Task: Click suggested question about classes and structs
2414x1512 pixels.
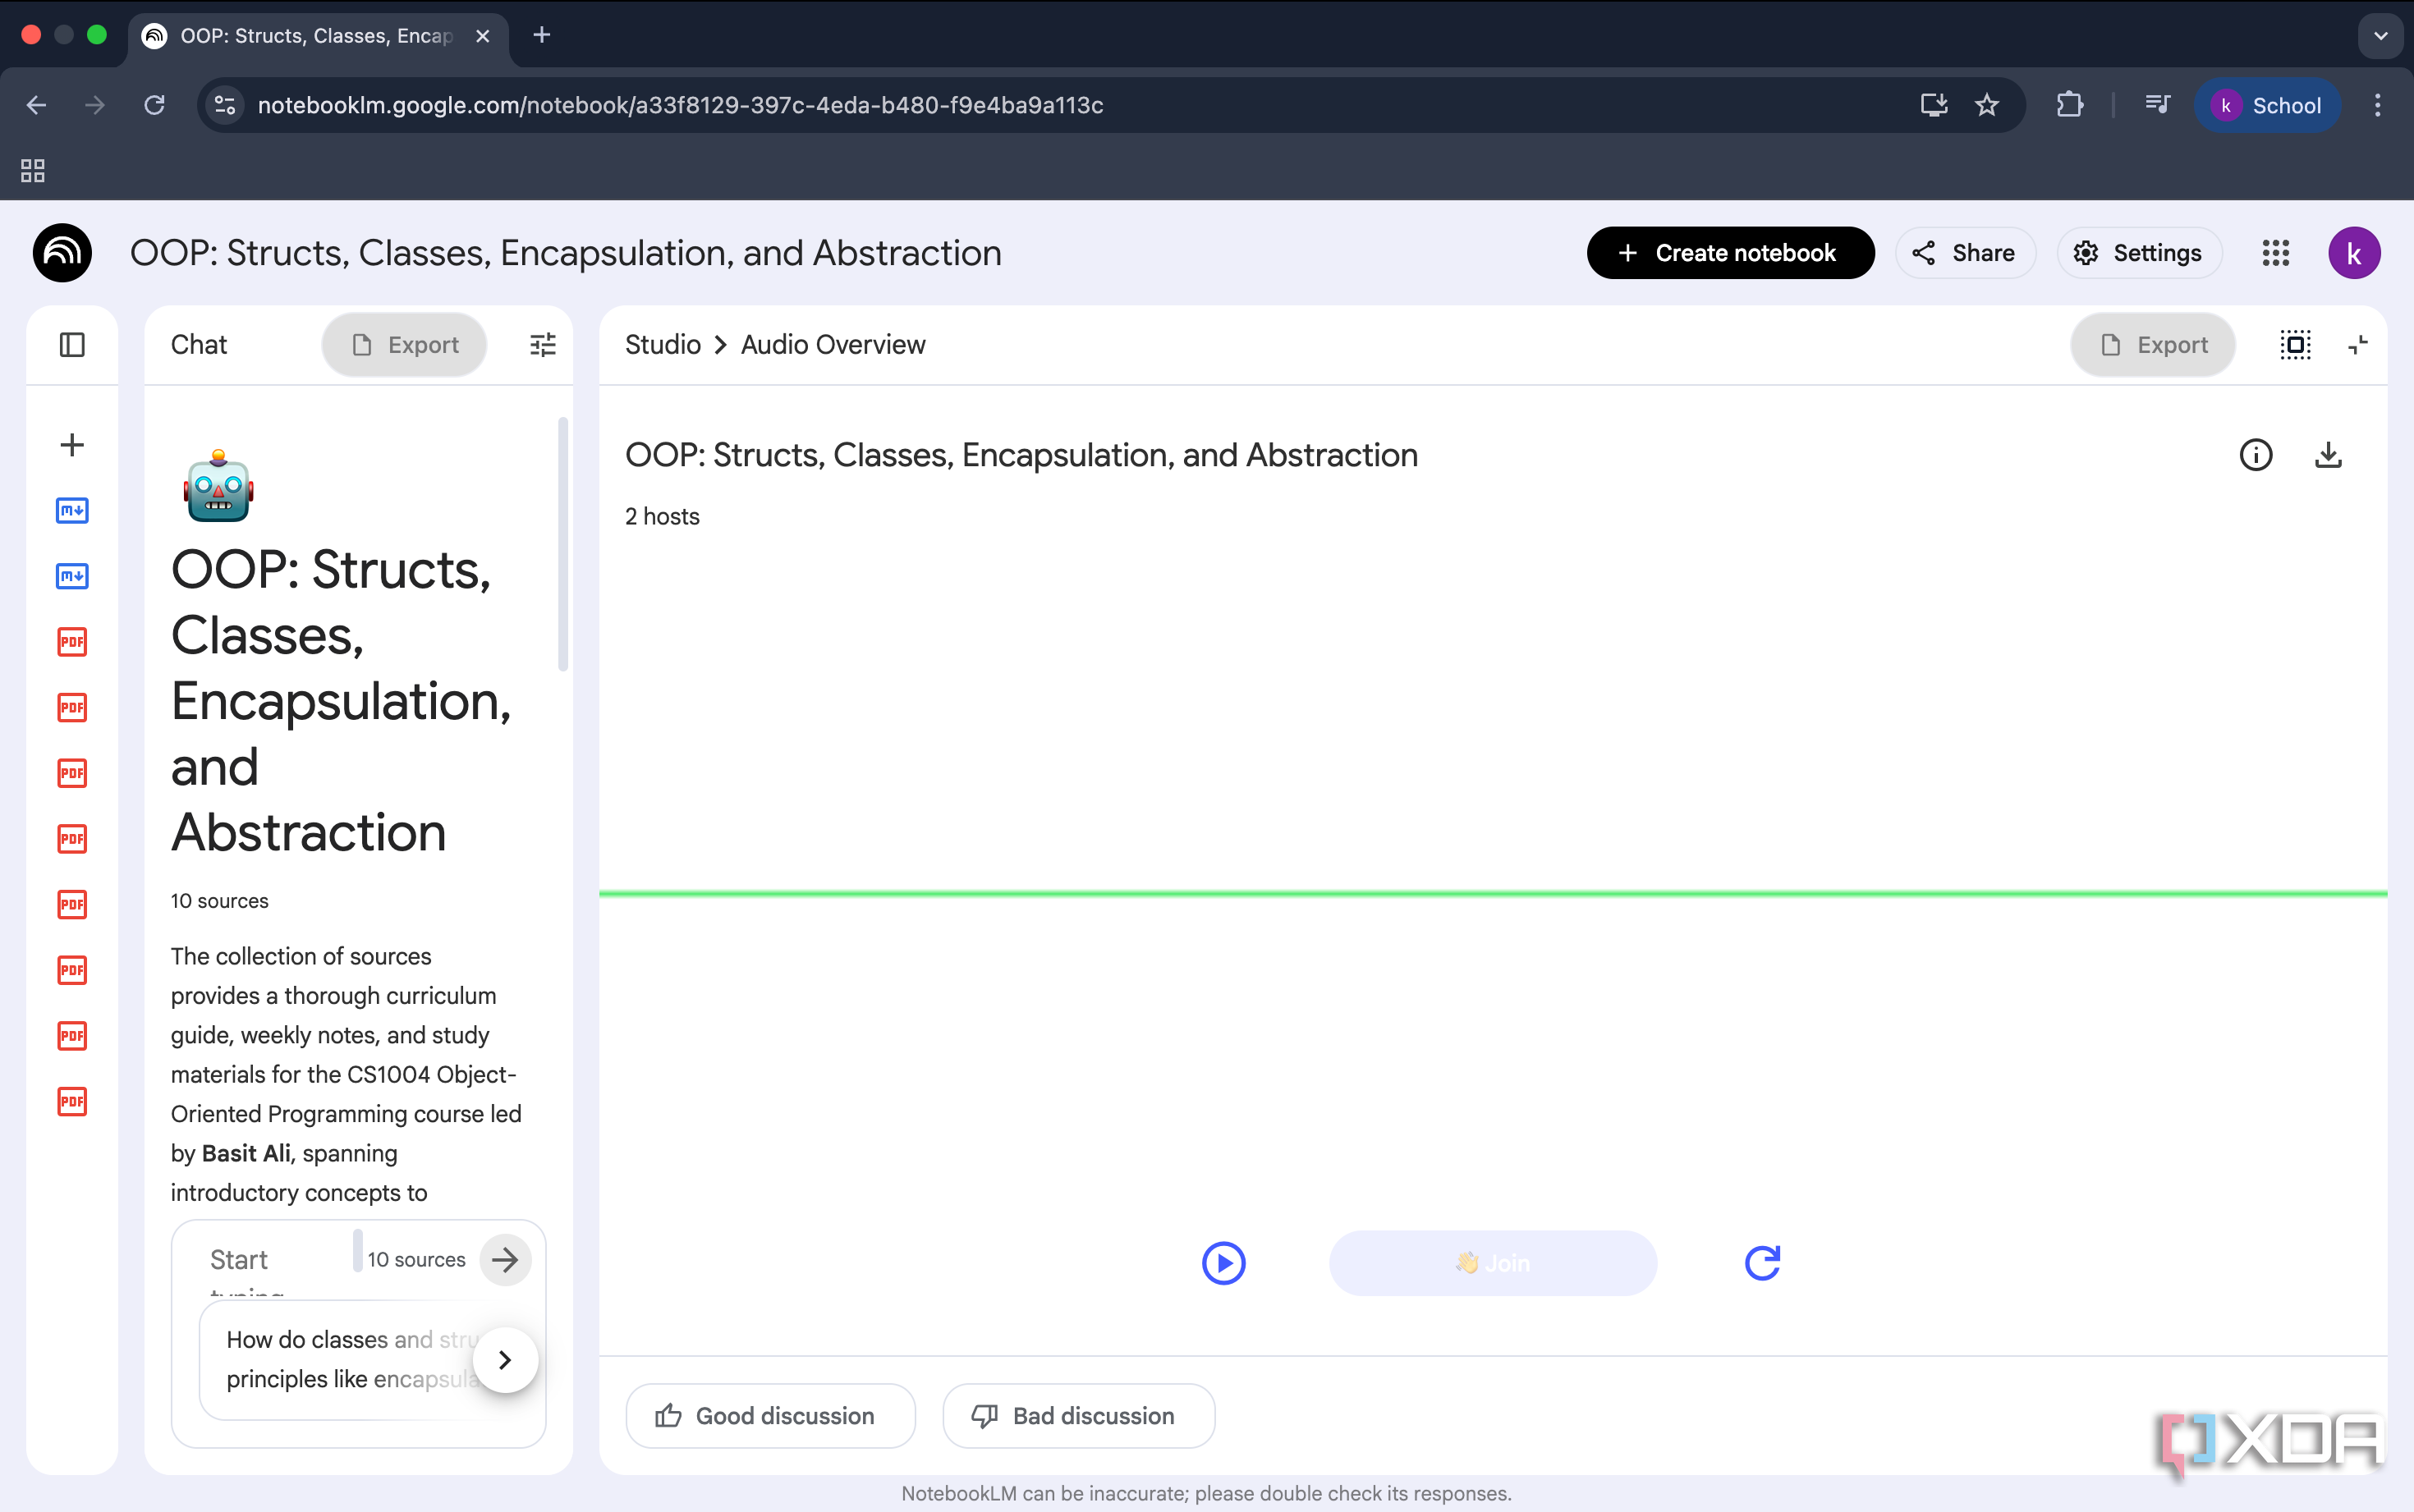Action: 348,1359
